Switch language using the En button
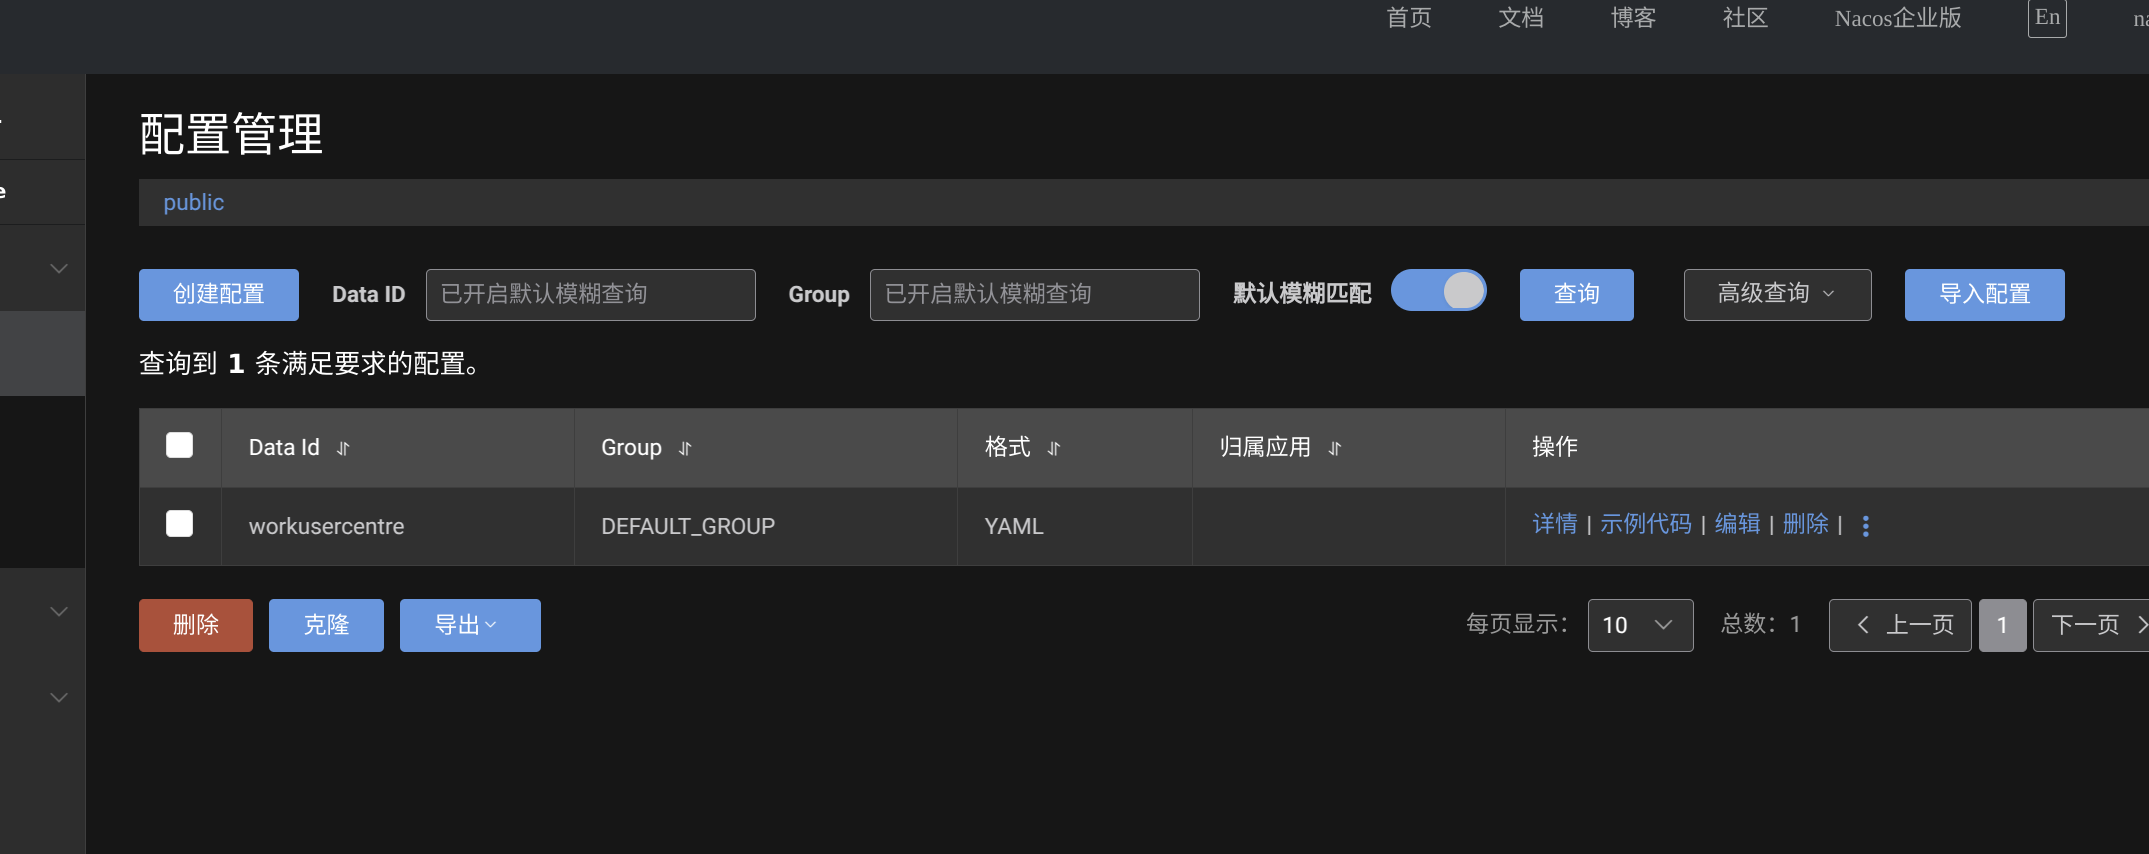This screenshot has height=854, width=2149. coord(2046,18)
